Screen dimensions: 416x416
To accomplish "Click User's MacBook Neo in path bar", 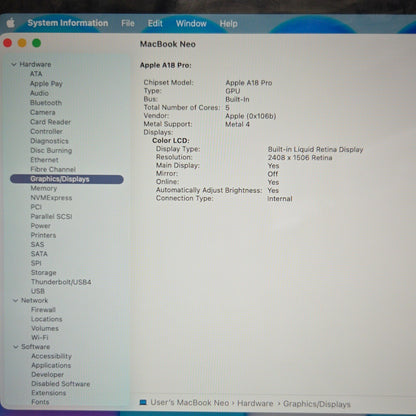I will [x=190, y=403].
